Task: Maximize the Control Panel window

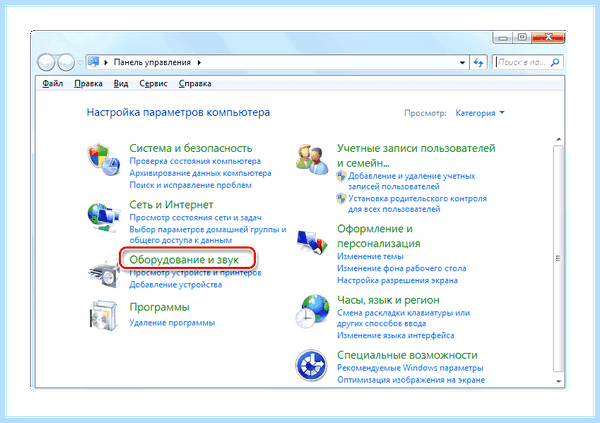Action: [522, 37]
